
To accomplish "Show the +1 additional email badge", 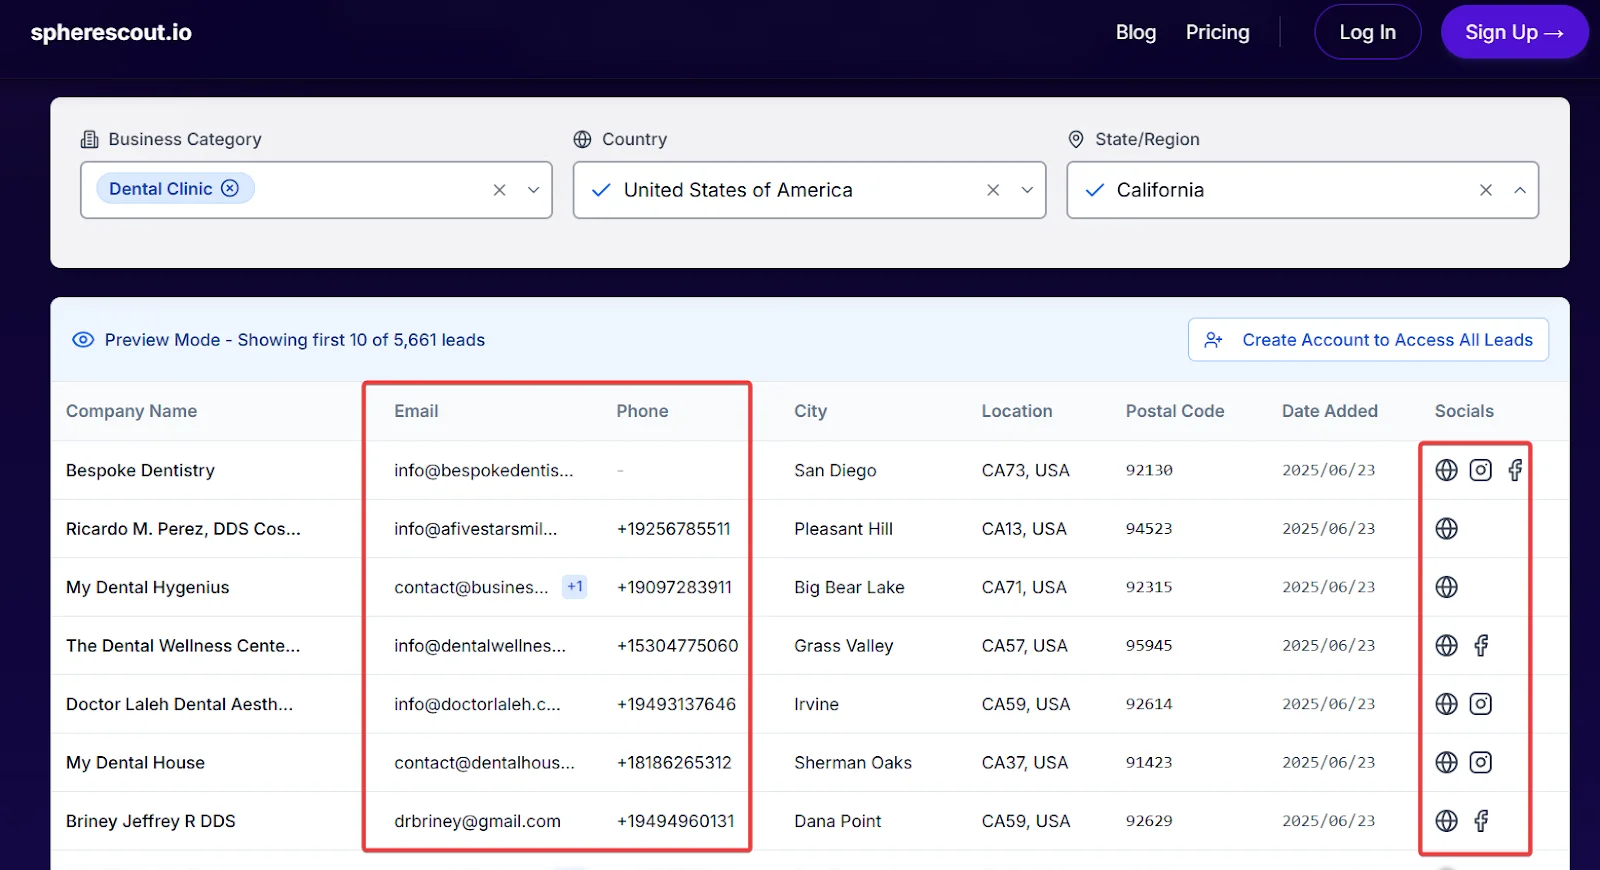I will point(575,587).
